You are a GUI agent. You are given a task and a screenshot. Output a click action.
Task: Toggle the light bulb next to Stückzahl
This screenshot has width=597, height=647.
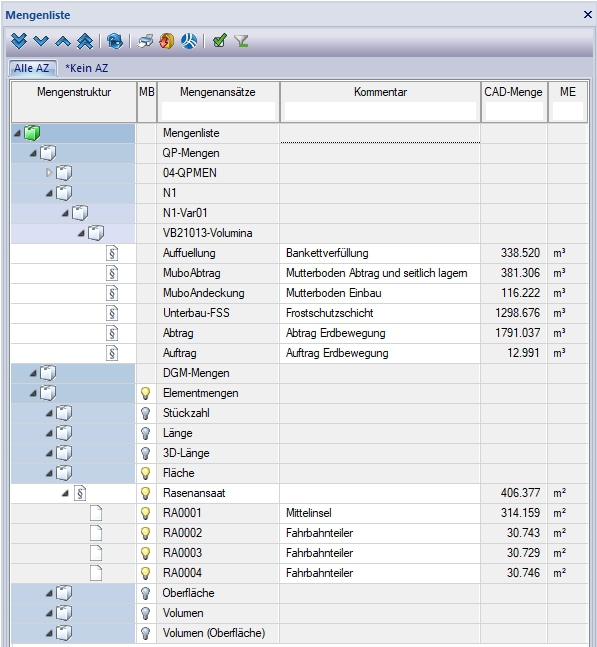click(x=145, y=413)
